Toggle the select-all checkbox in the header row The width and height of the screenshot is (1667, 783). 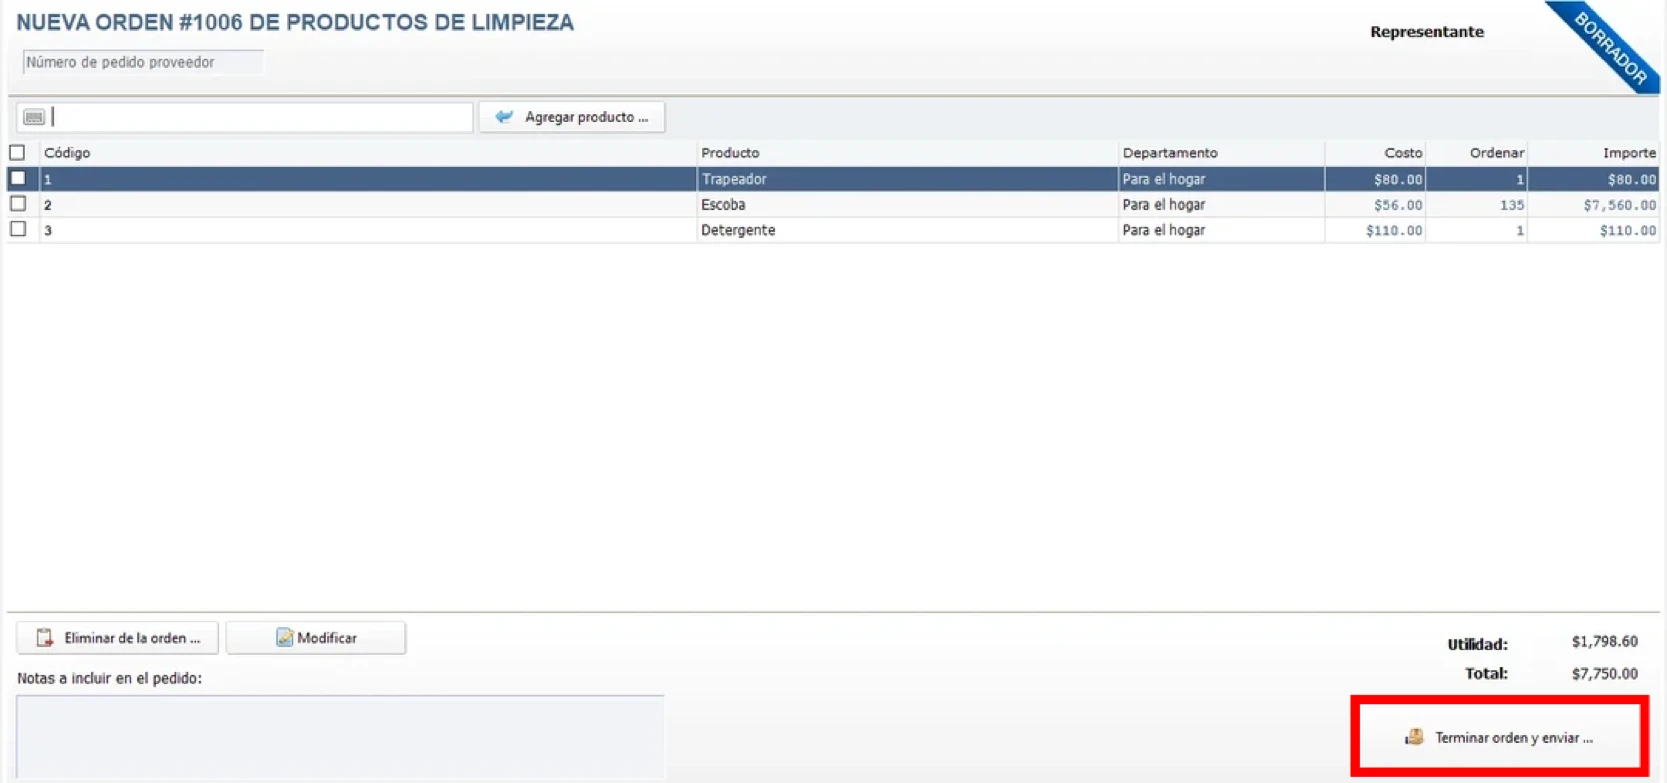(x=17, y=153)
